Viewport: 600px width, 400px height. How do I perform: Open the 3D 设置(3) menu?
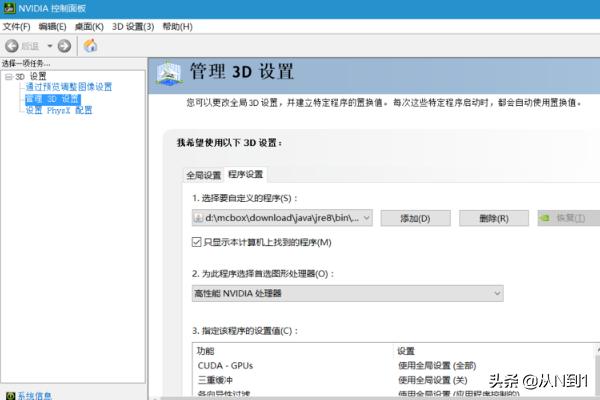[133, 27]
